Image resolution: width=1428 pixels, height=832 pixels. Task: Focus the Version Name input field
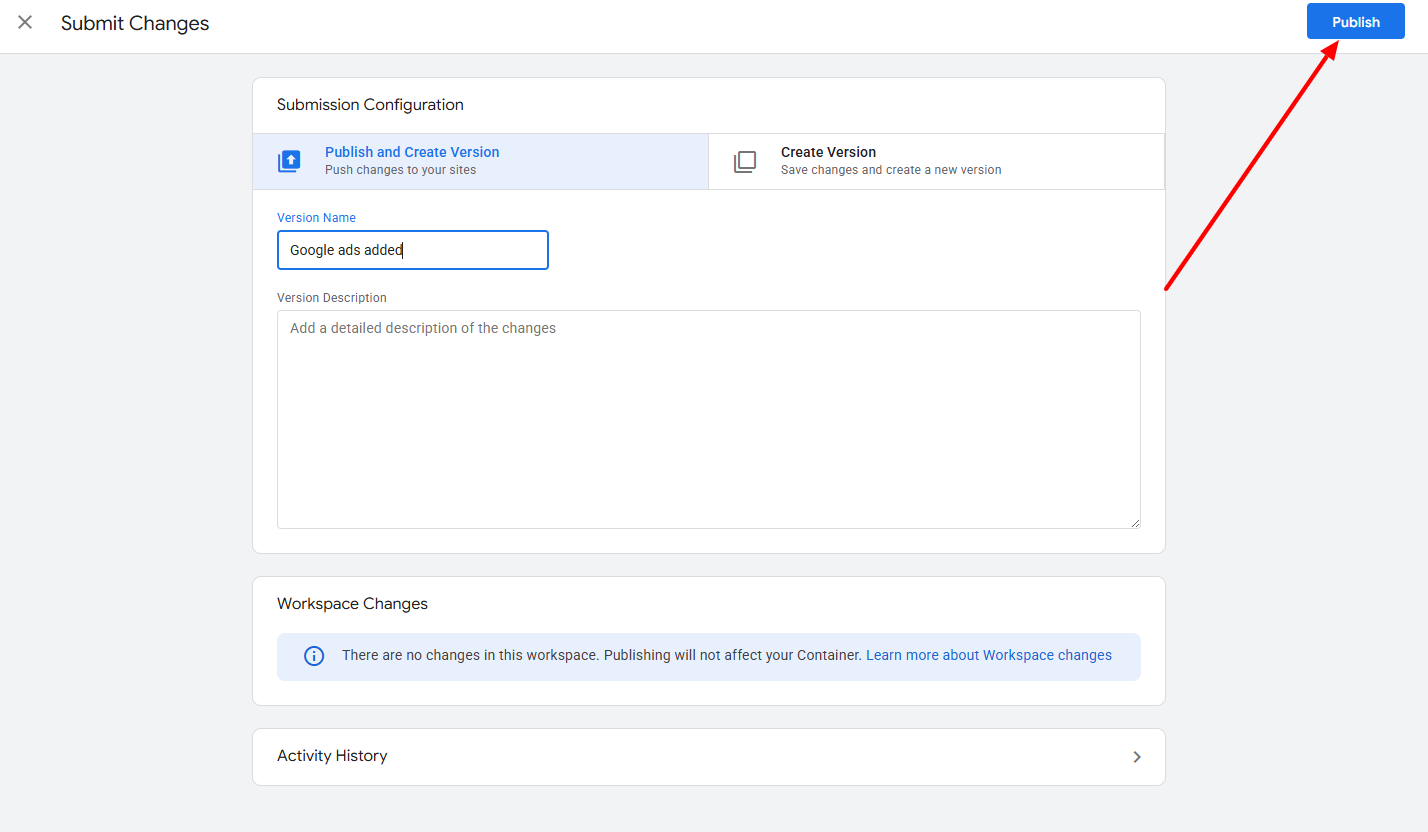point(412,250)
